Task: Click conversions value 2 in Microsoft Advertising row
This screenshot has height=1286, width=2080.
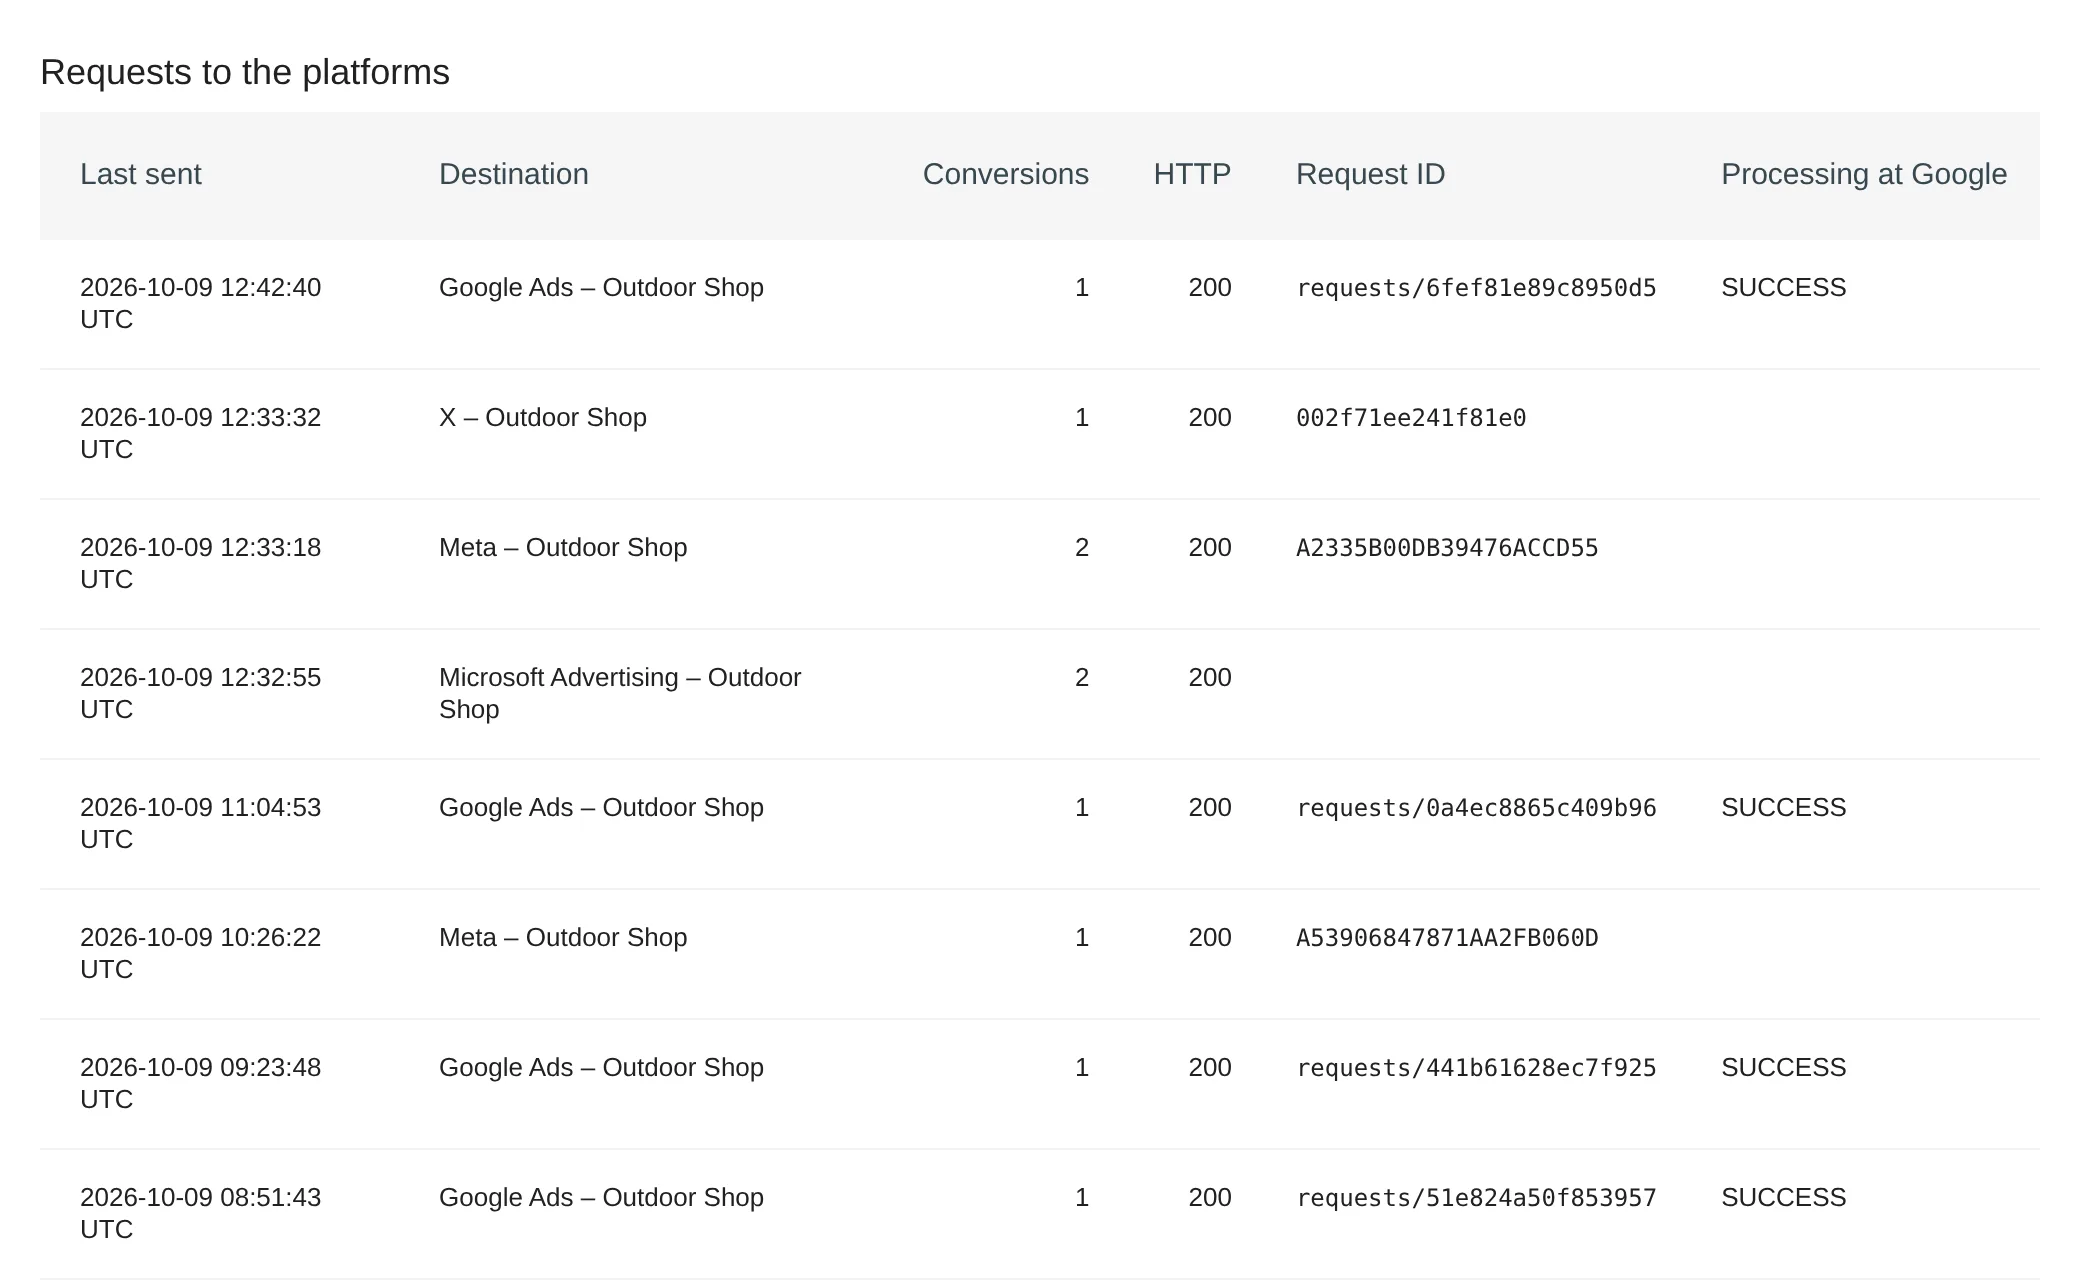Action: pyautogui.click(x=1081, y=677)
